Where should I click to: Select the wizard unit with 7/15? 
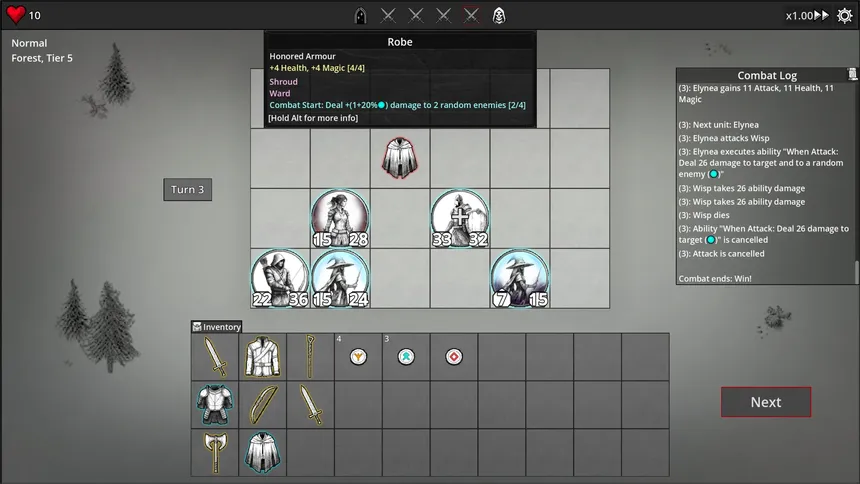click(x=519, y=278)
